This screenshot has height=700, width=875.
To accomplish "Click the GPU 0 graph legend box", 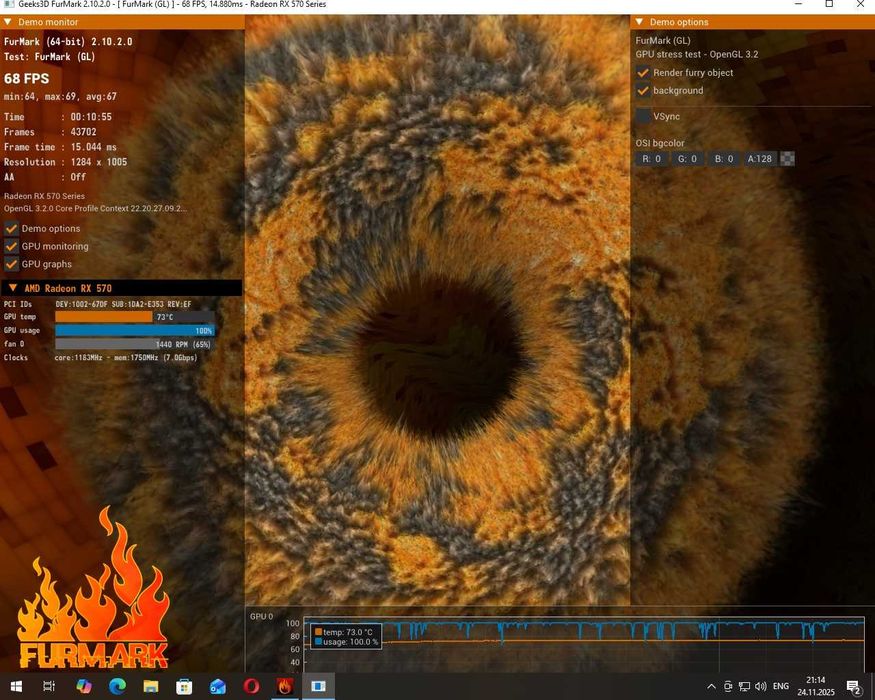I will (346, 637).
